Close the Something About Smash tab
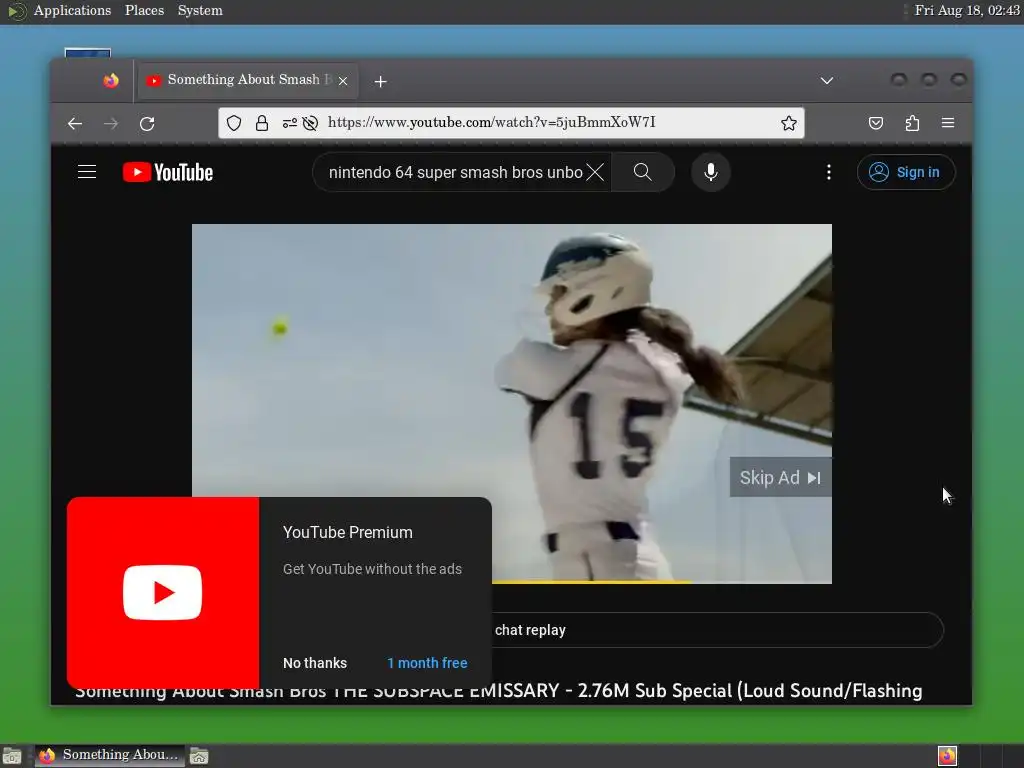The height and width of the screenshot is (768, 1024). click(343, 81)
